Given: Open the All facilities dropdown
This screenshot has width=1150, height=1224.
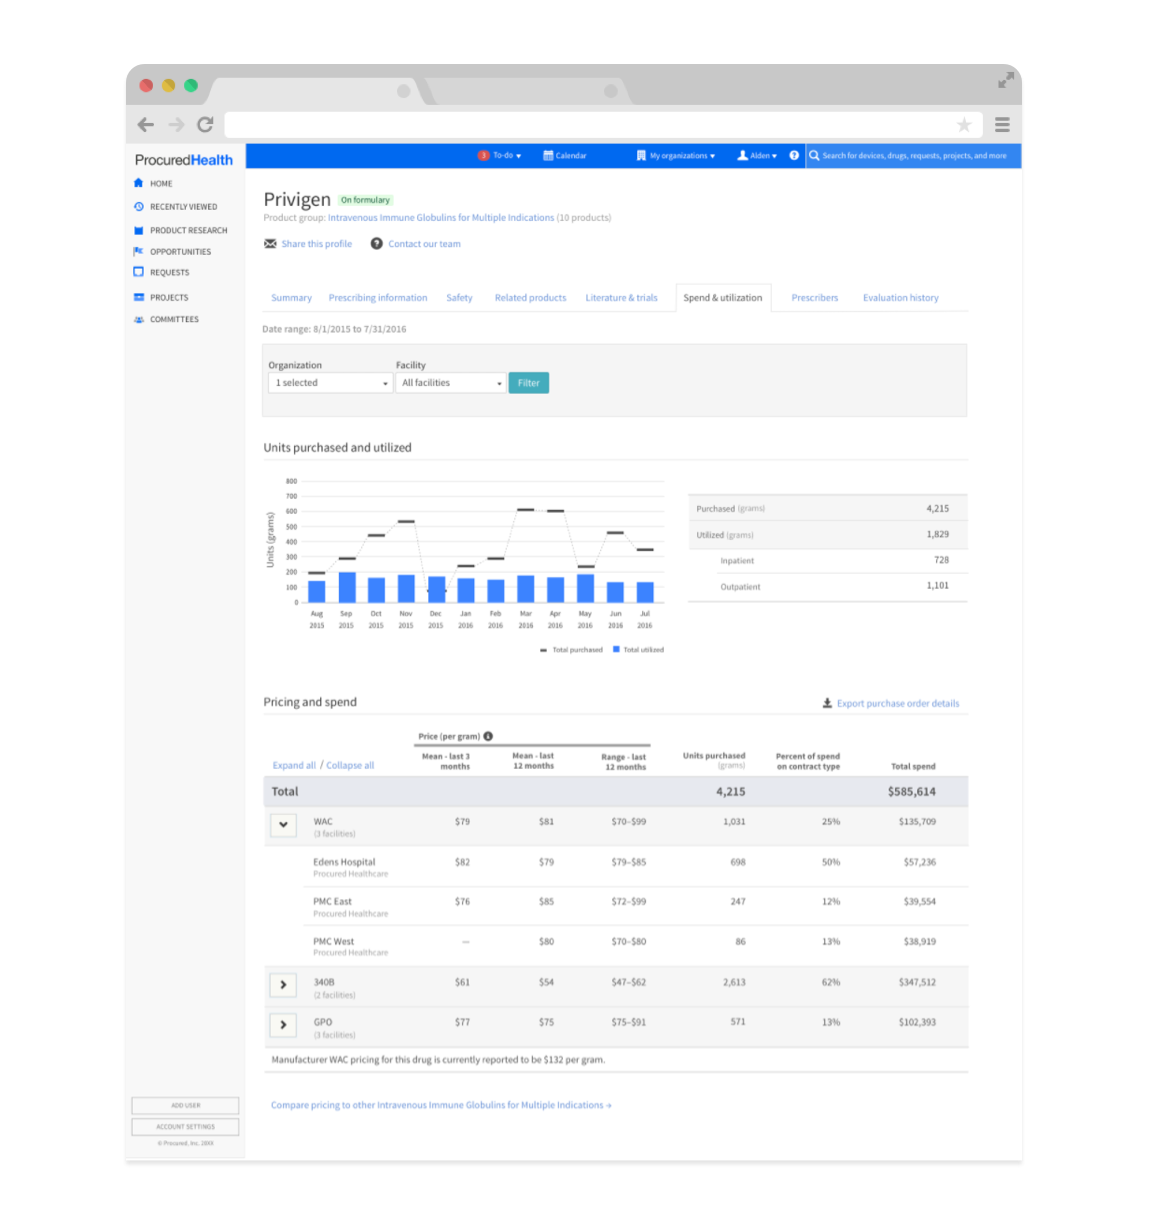Looking at the screenshot, I should (x=451, y=383).
